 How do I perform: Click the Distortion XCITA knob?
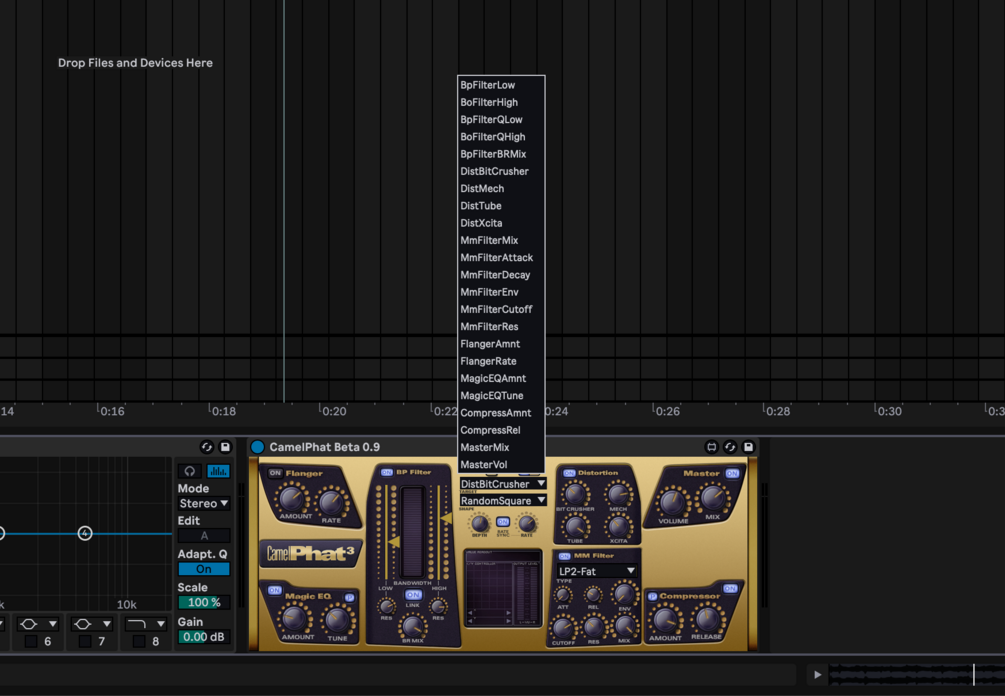coord(618,526)
